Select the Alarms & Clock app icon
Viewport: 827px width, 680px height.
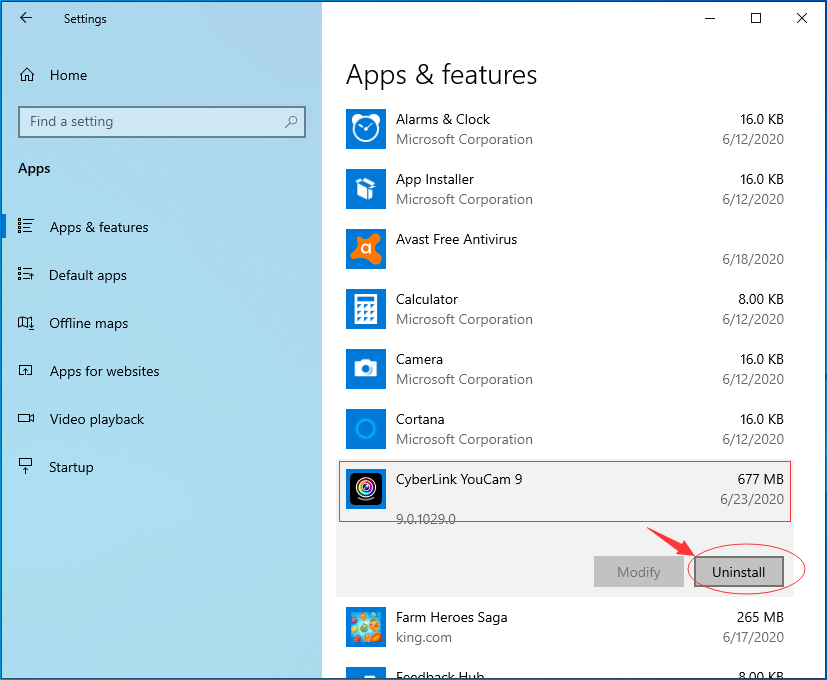point(366,129)
